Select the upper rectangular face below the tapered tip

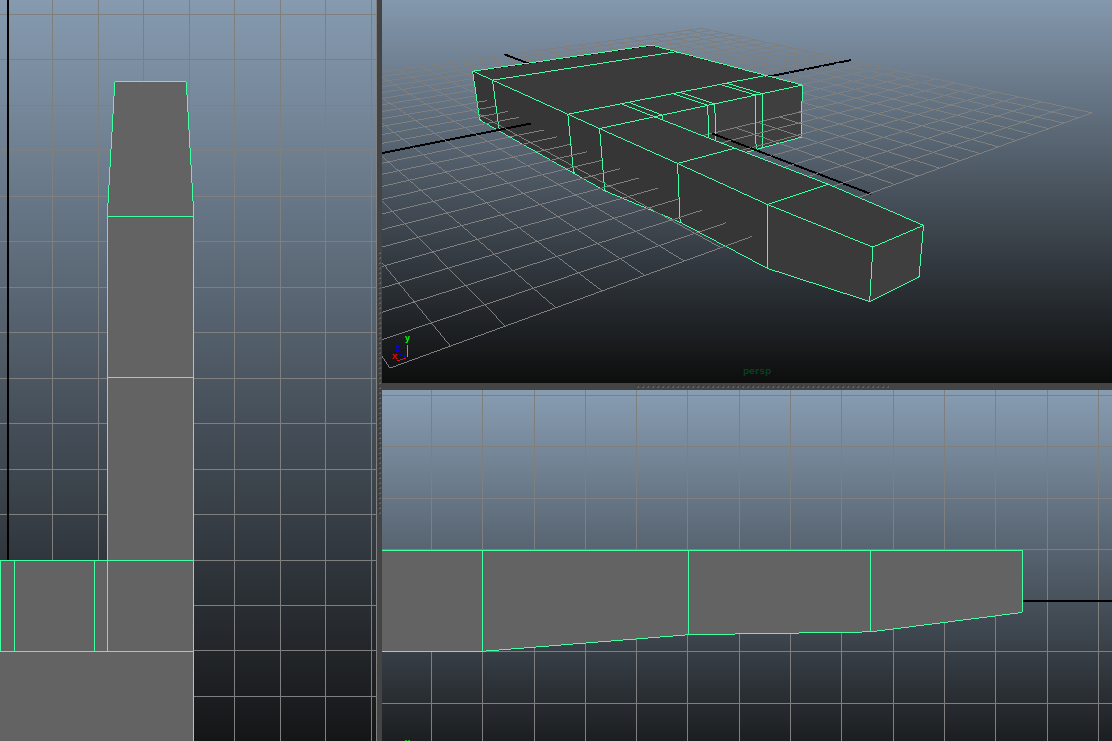(x=150, y=296)
